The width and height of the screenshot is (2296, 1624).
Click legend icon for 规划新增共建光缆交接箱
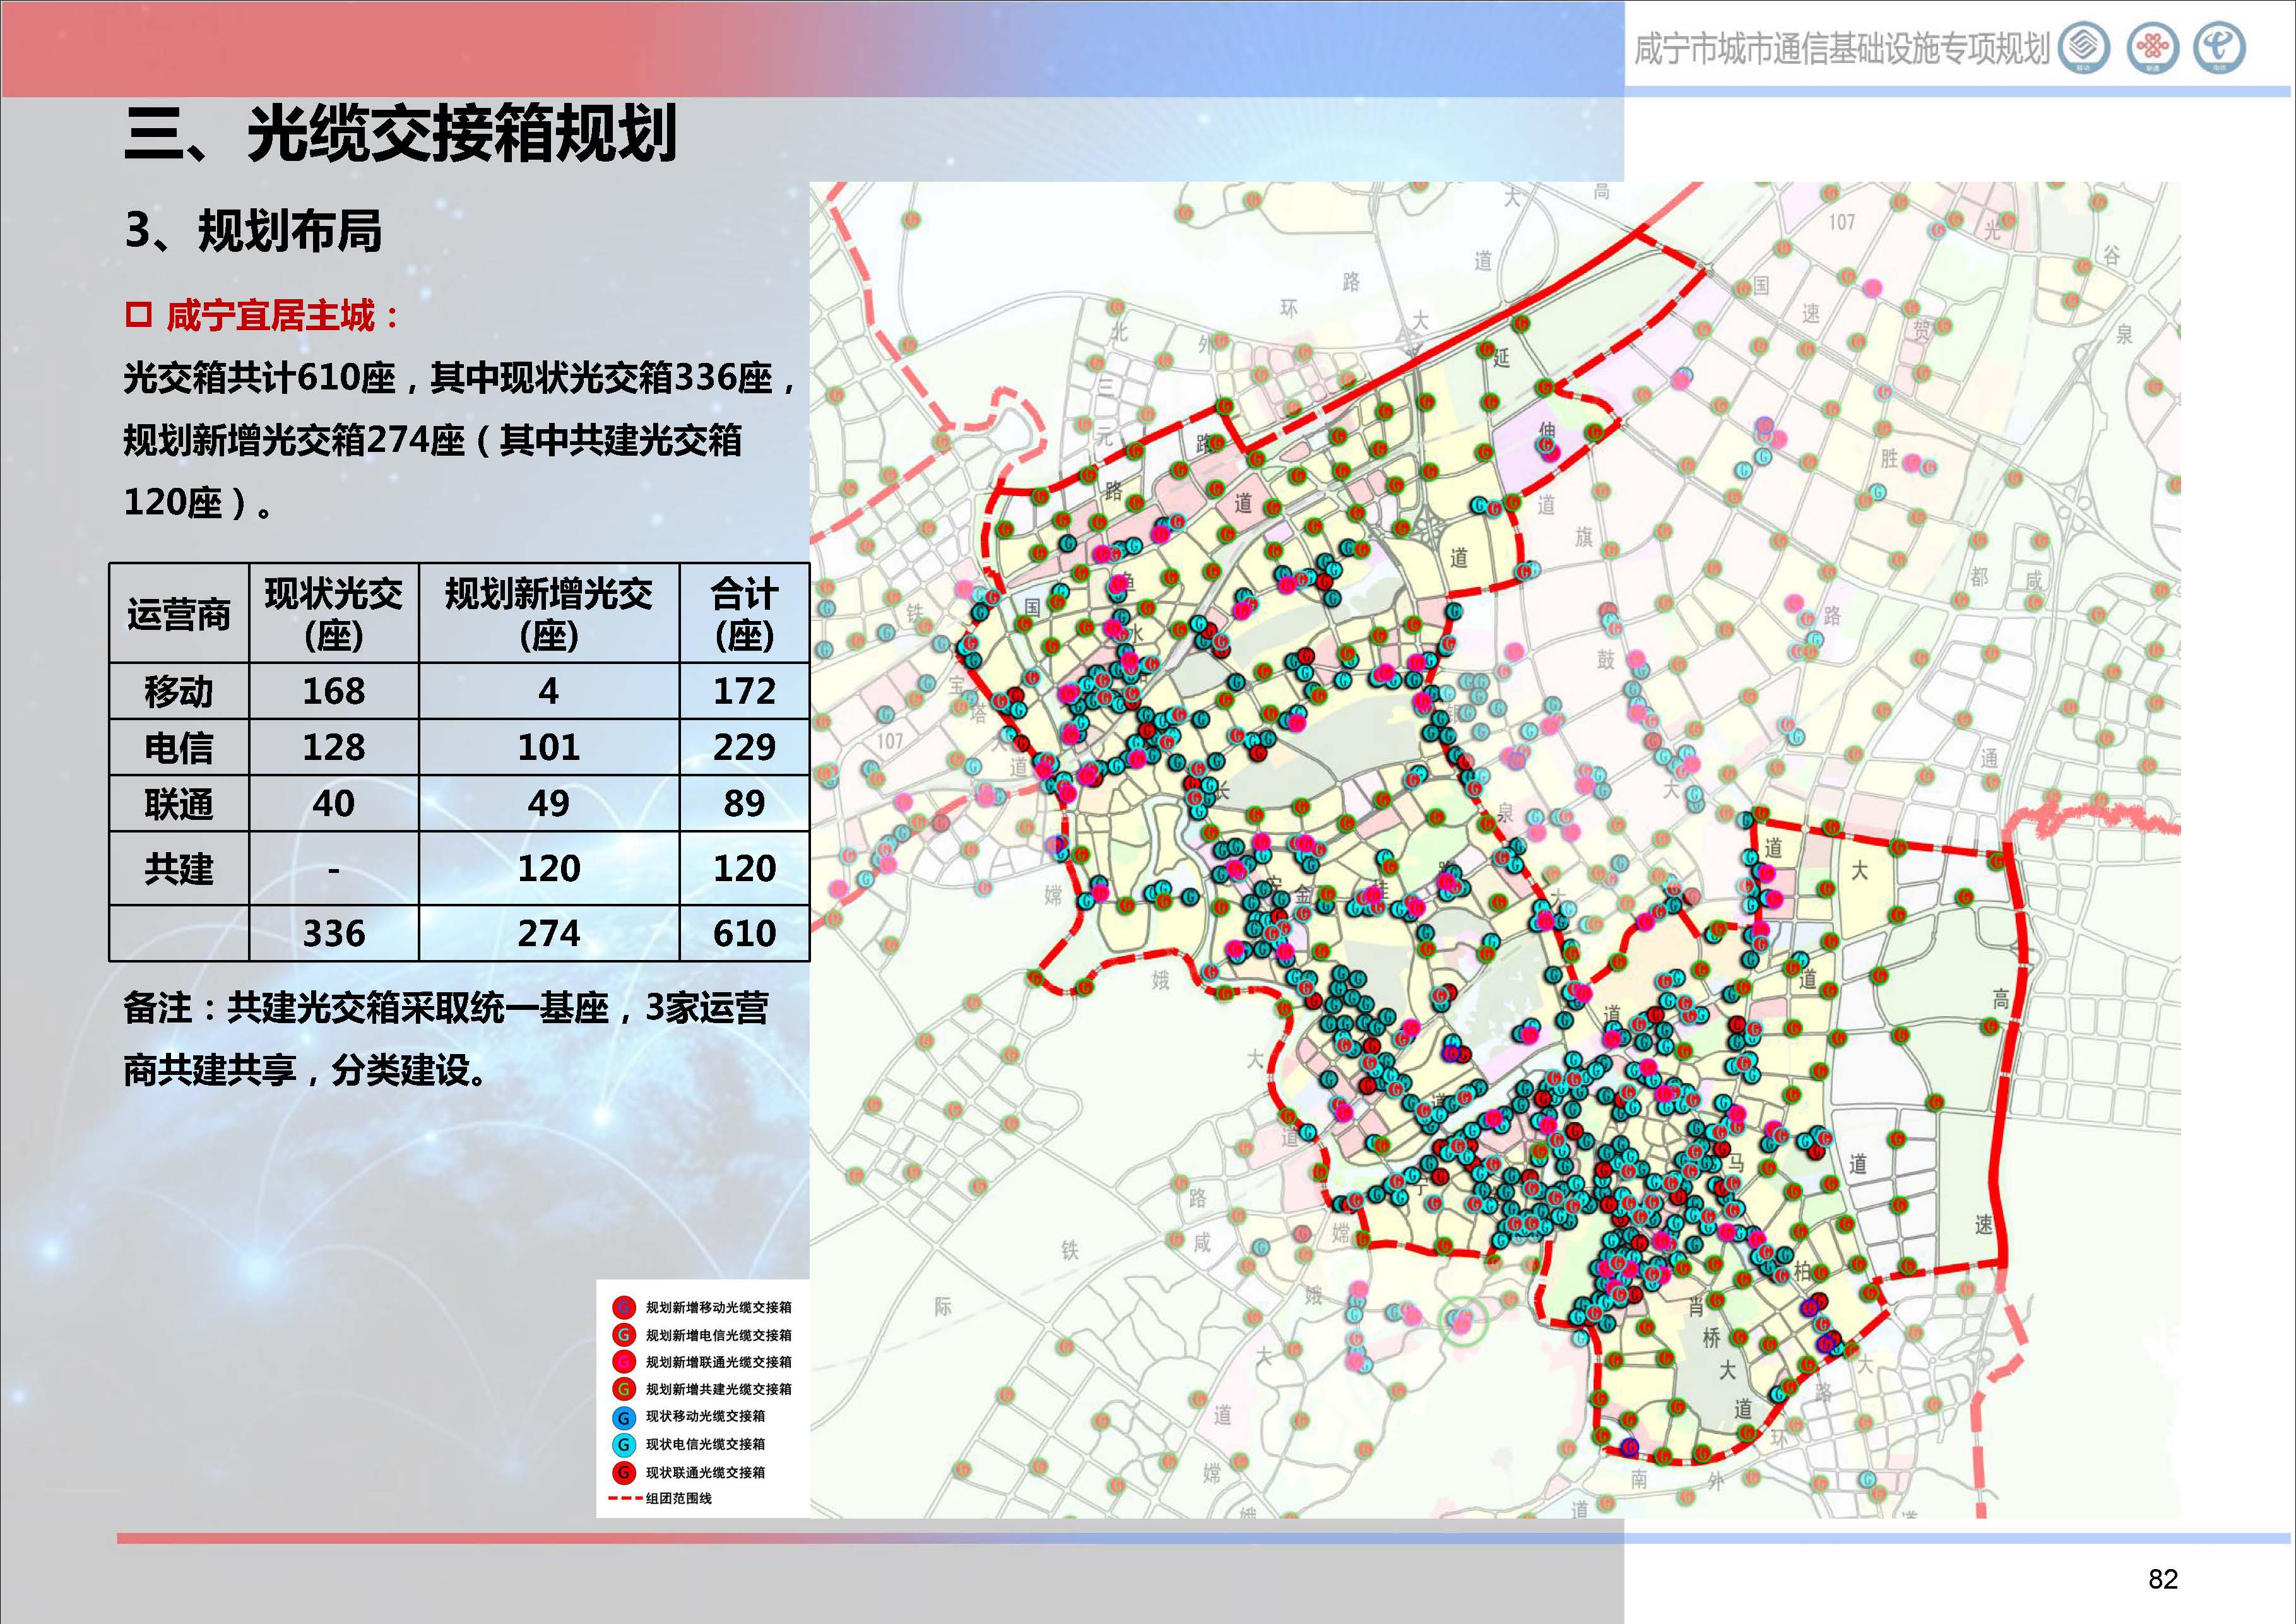624,1389
